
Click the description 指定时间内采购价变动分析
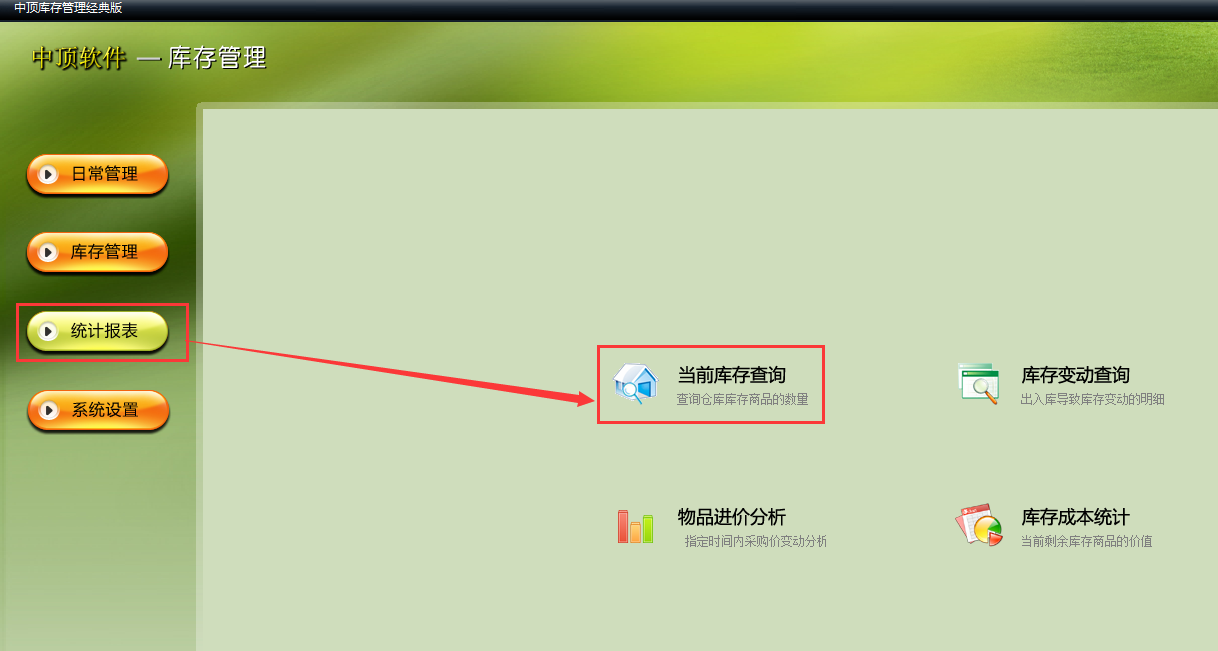pos(756,541)
